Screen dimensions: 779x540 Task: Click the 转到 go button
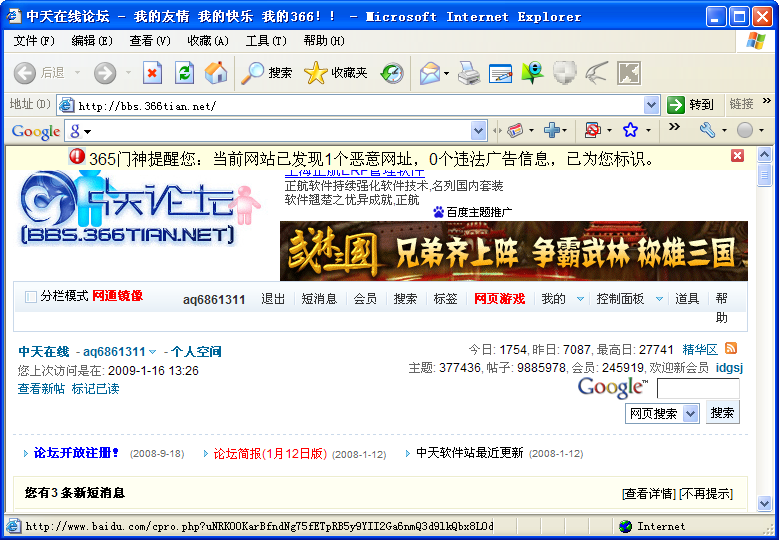691,105
